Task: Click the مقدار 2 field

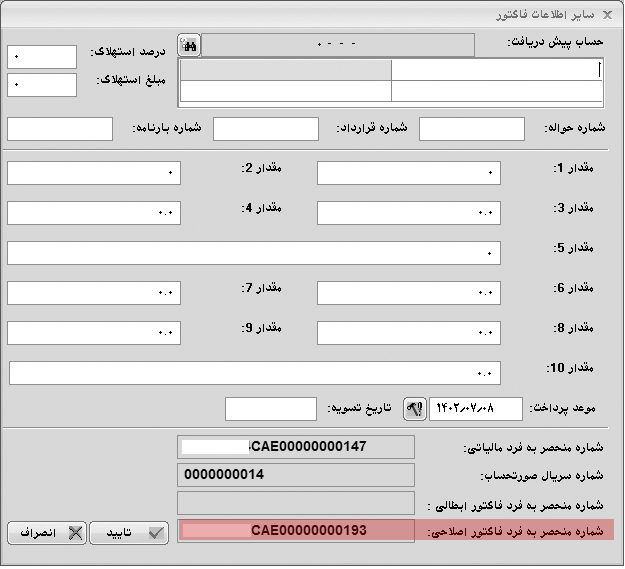Action: pos(94,173)
